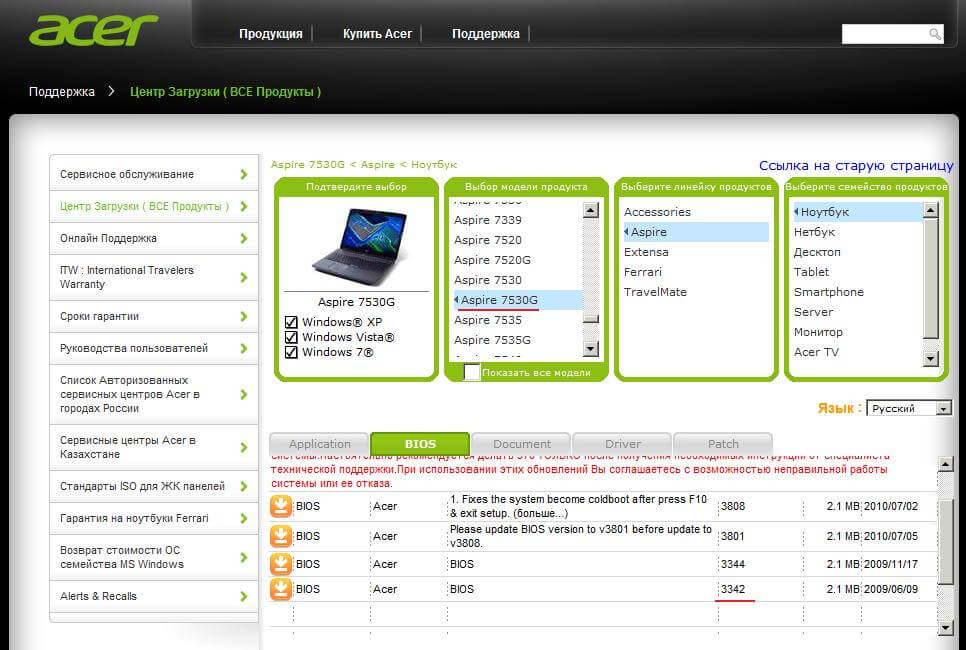Open Ссылка на старую страницу link
The width and height of the screenshot is (966, 650).
(x=855, y=166)
